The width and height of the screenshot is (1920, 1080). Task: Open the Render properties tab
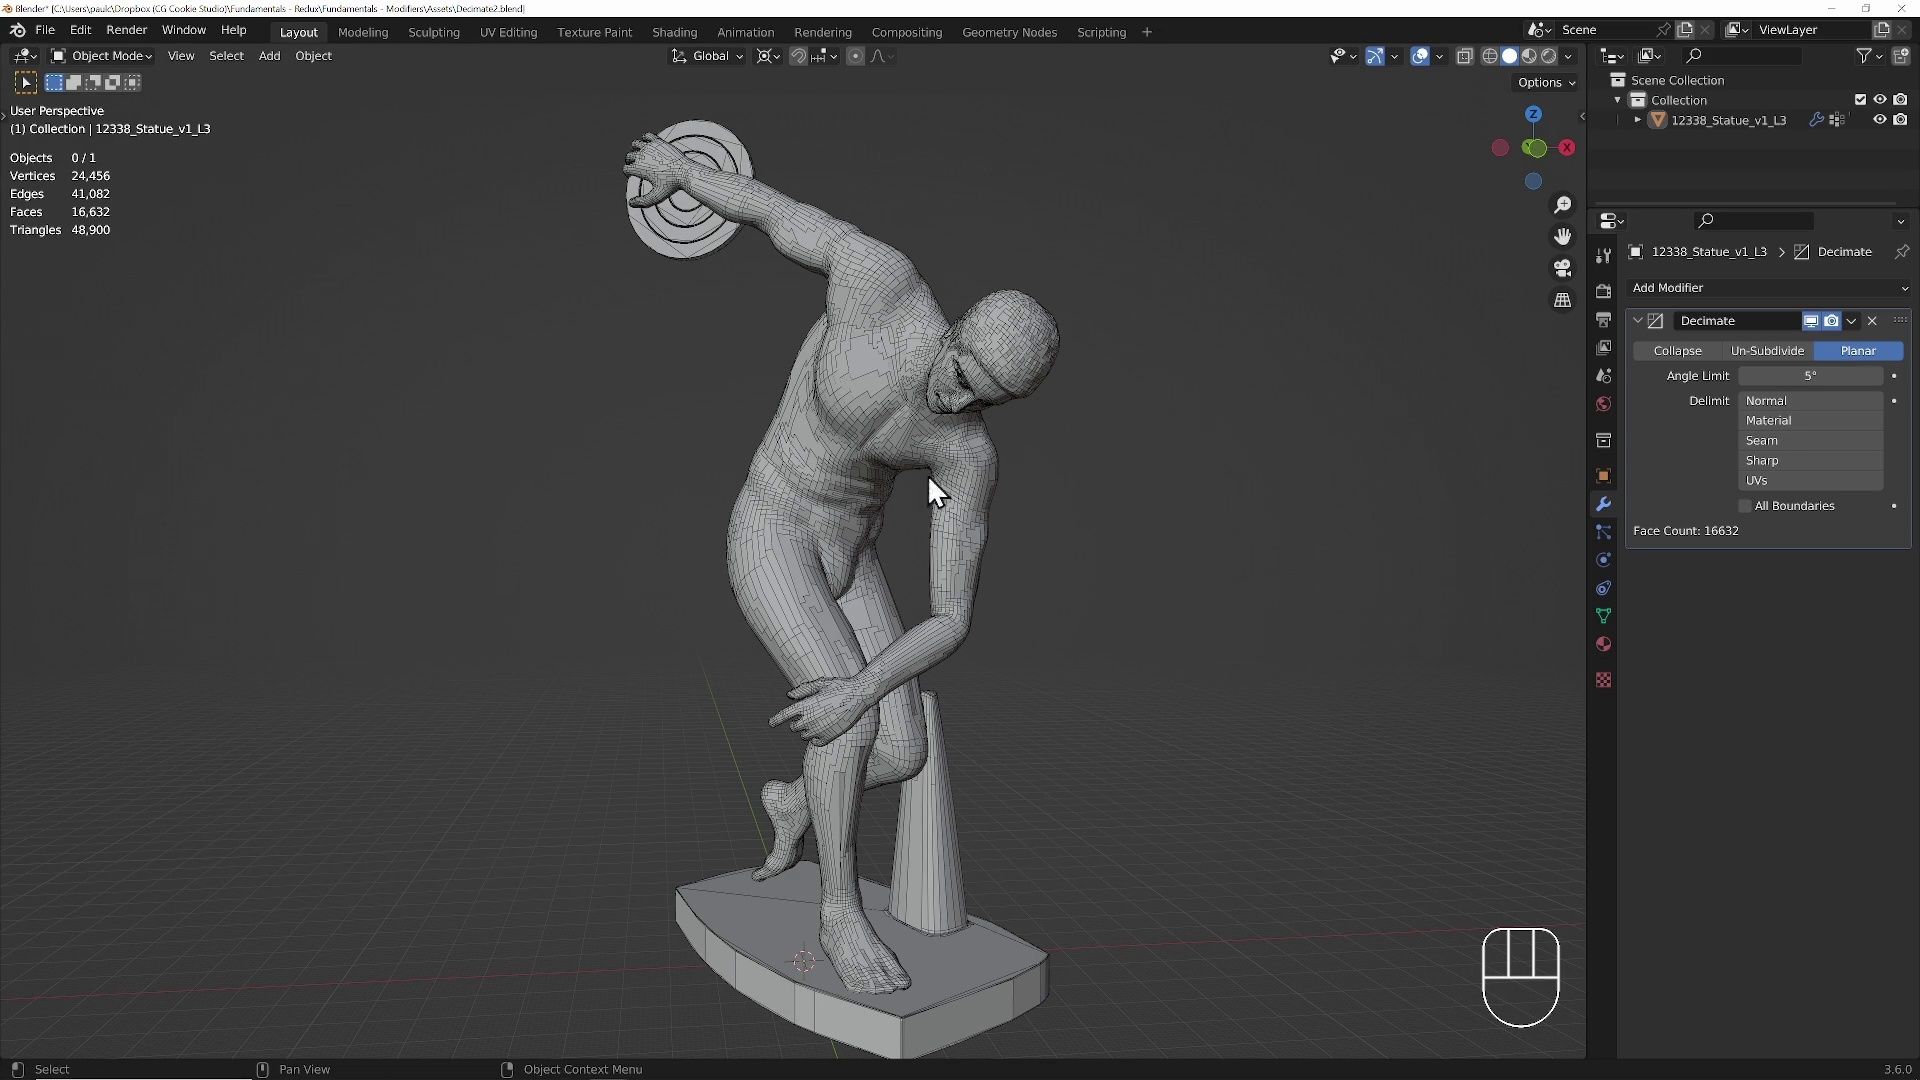point(1603,291)
